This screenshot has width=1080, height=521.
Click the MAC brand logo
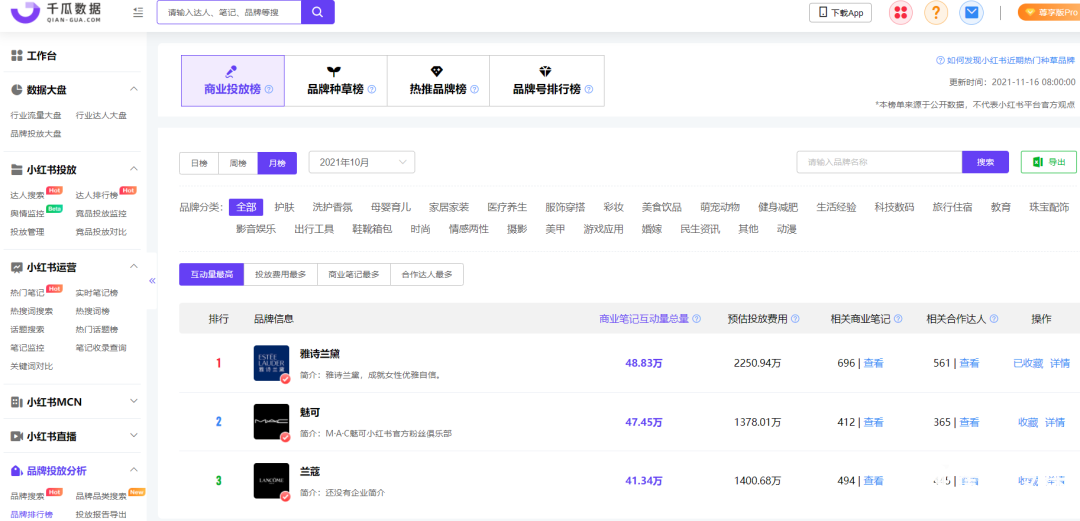coord(271,422)
